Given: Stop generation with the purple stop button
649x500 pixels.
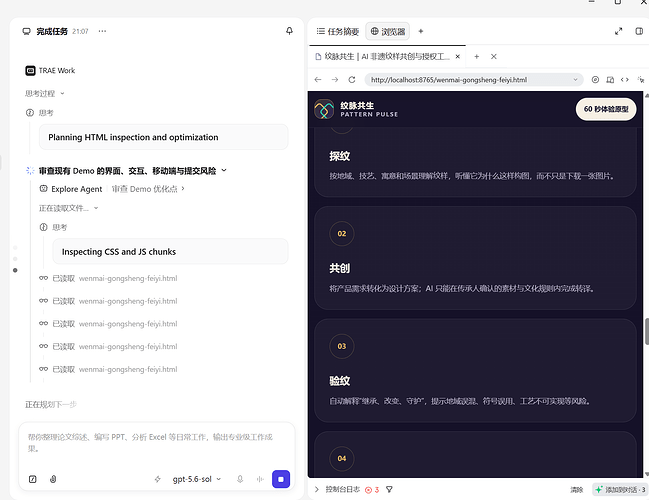Looking at the screenshot, I should coord(281,479).
